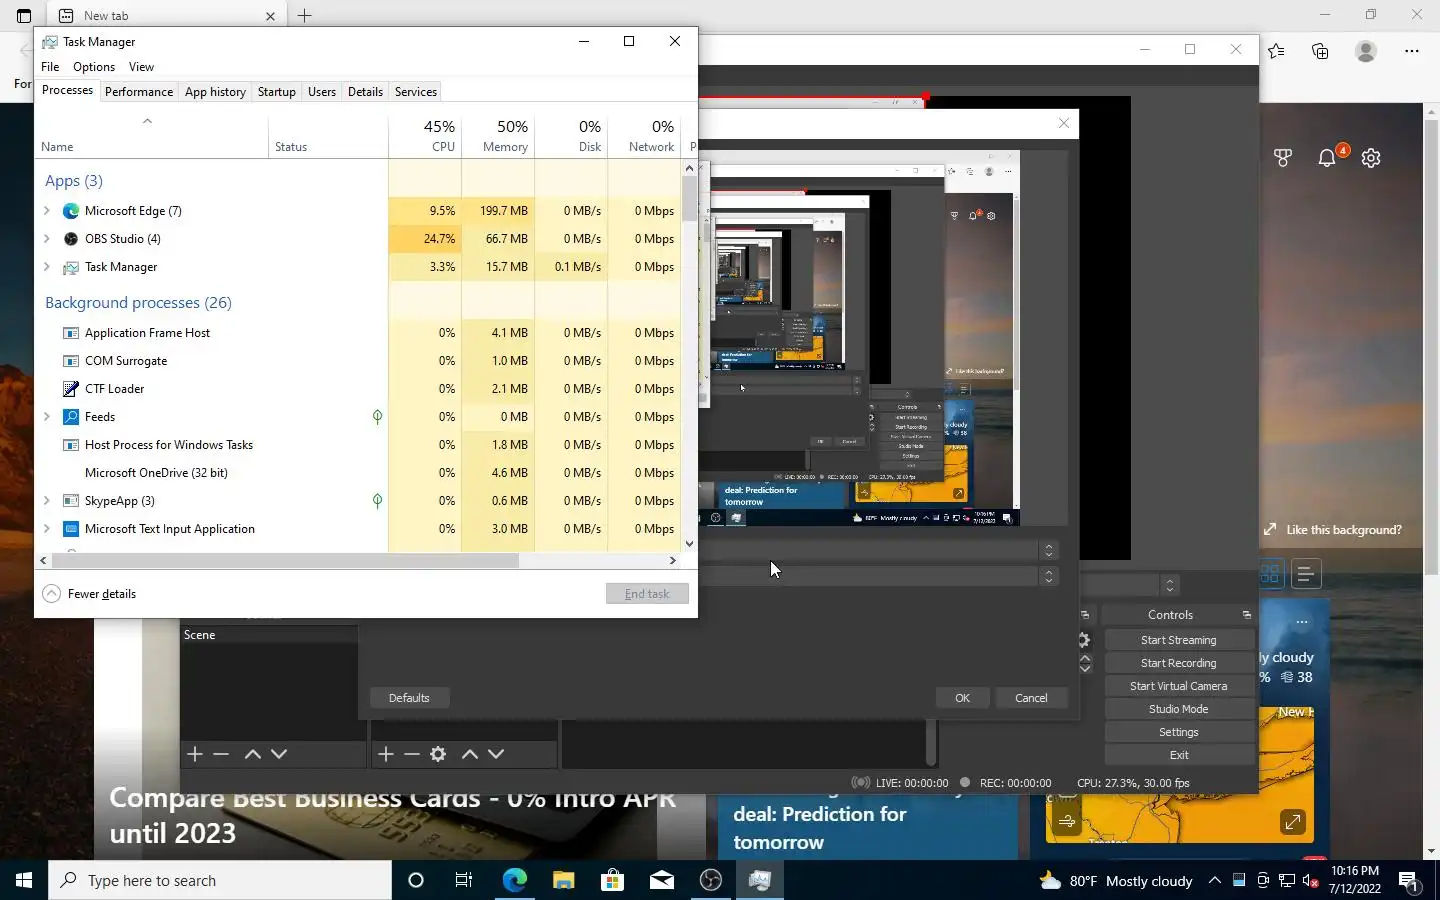Open Edge Favorites star icon

click(x=1276, y=51)
